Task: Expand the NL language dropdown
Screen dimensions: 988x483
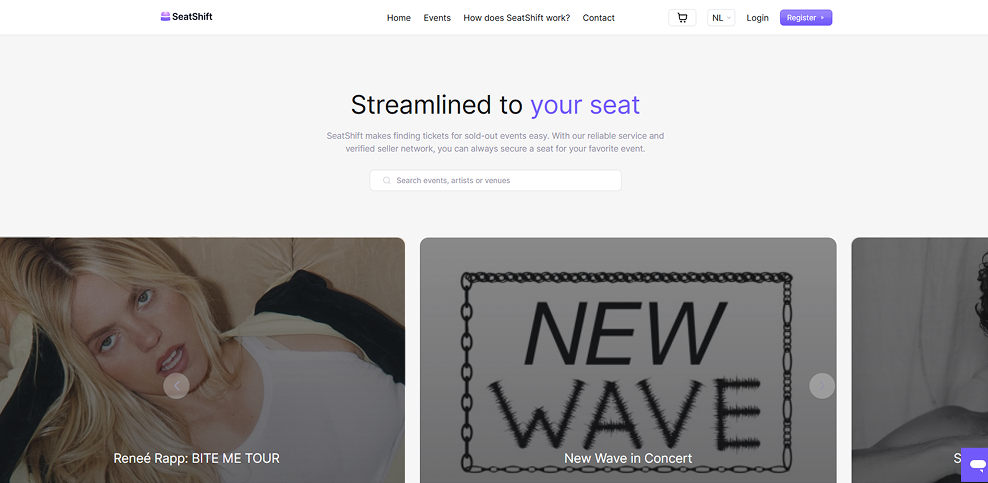Action: click(x=721, y=18)
